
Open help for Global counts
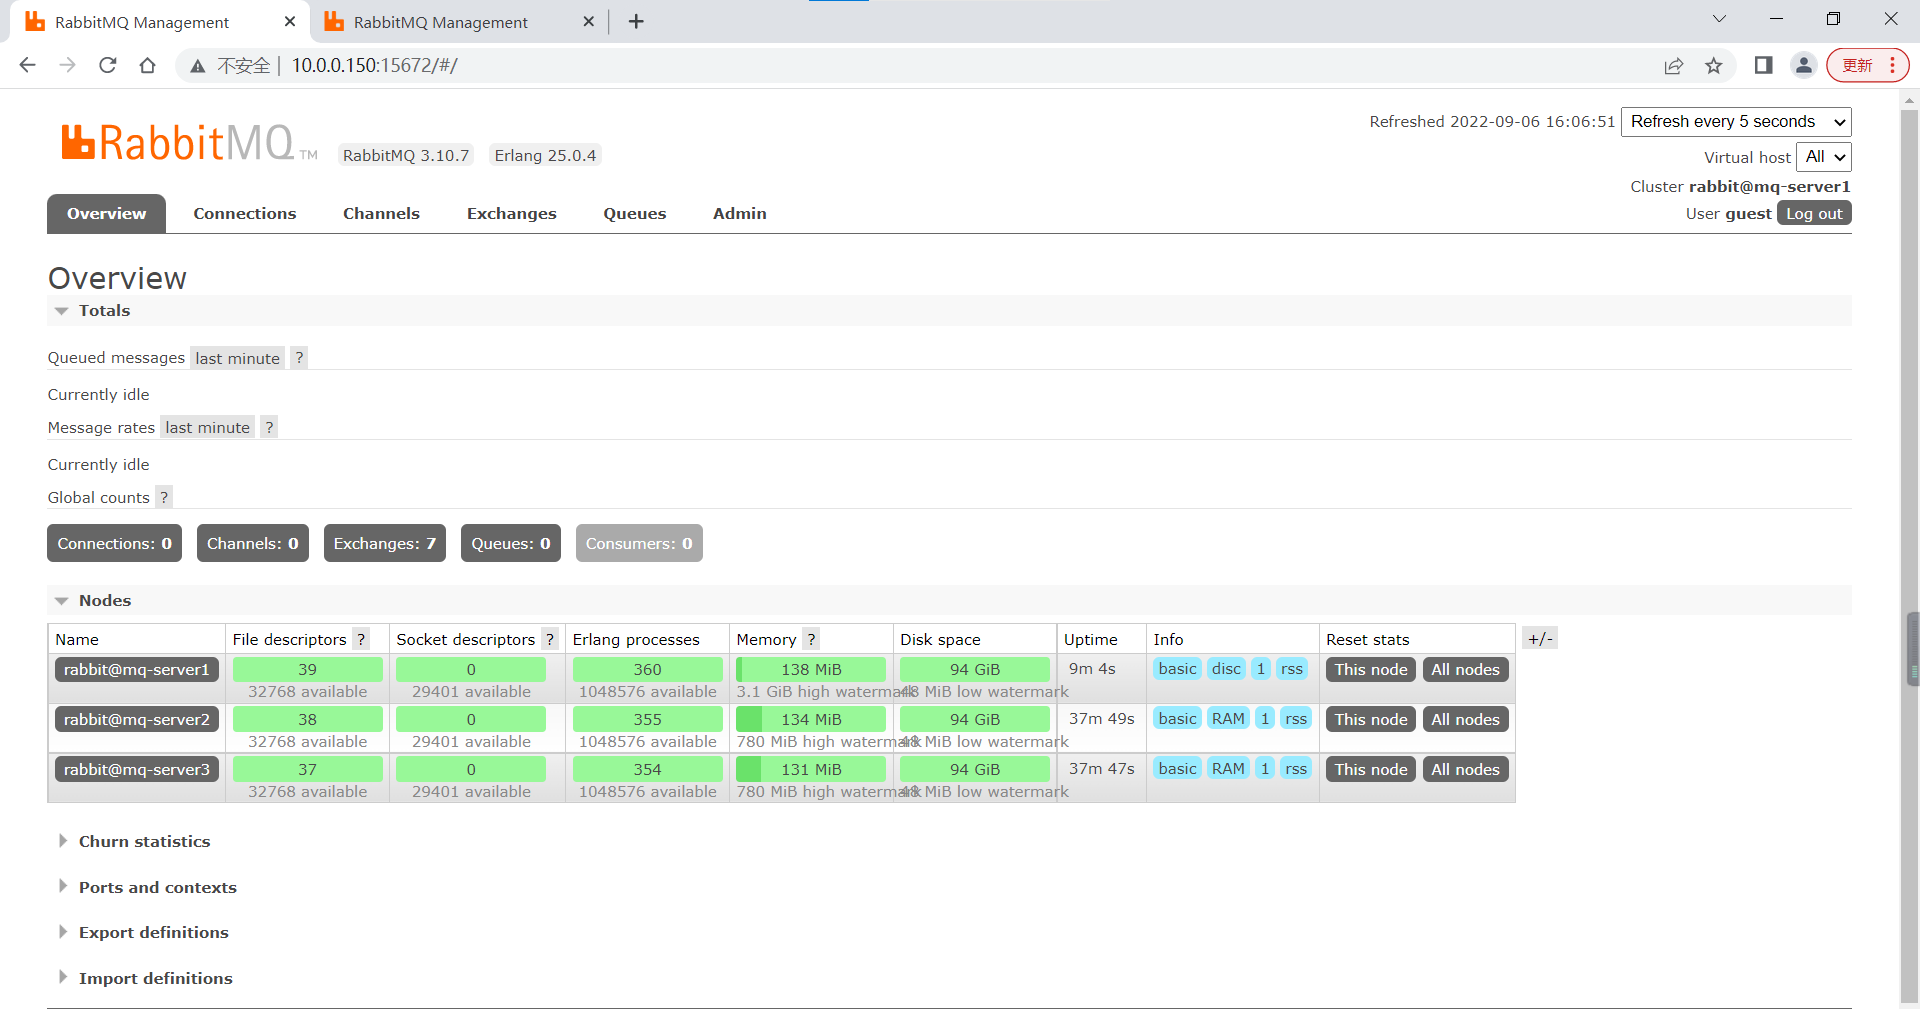[164, 497]
